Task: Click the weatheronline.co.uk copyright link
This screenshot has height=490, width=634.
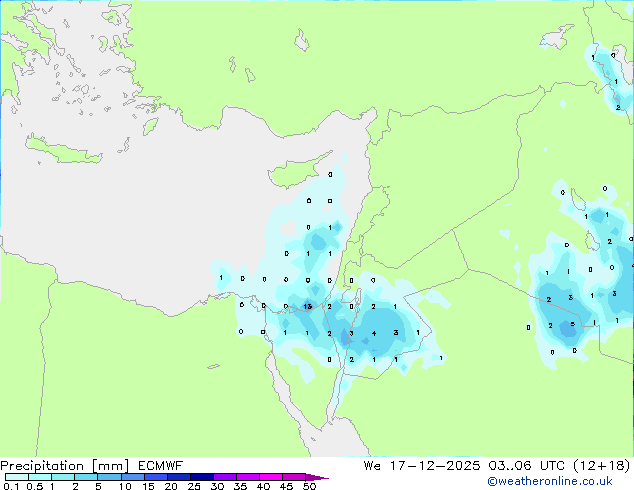Action: click(550, 481)
